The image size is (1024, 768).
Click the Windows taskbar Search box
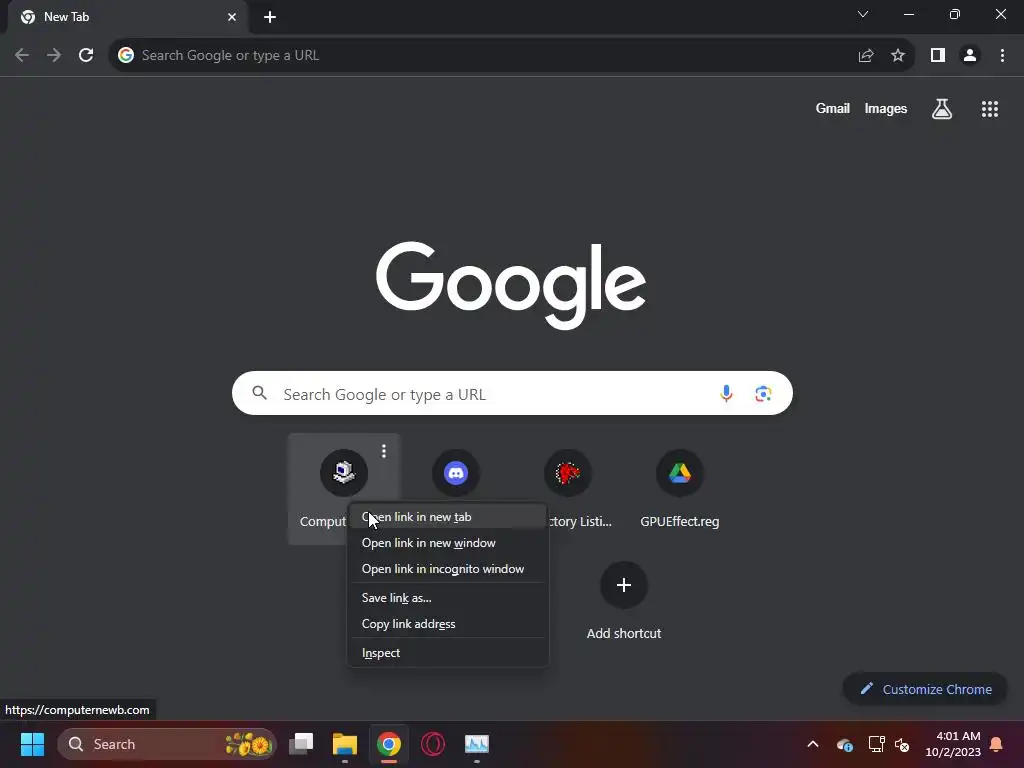pyautogui.click(x=167, y=744)
